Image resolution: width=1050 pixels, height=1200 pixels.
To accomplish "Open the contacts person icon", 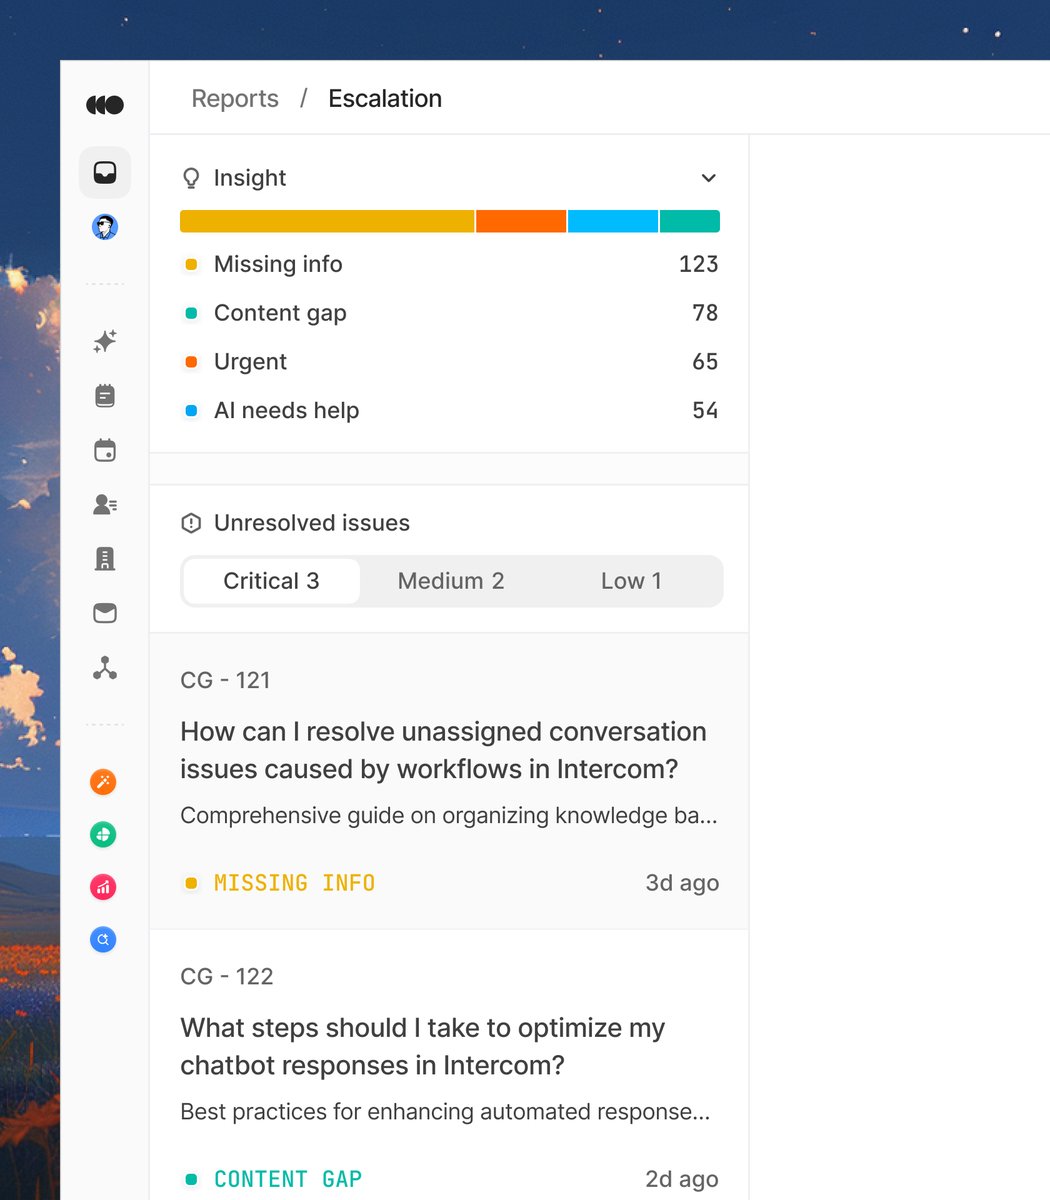I will [105, 504].
